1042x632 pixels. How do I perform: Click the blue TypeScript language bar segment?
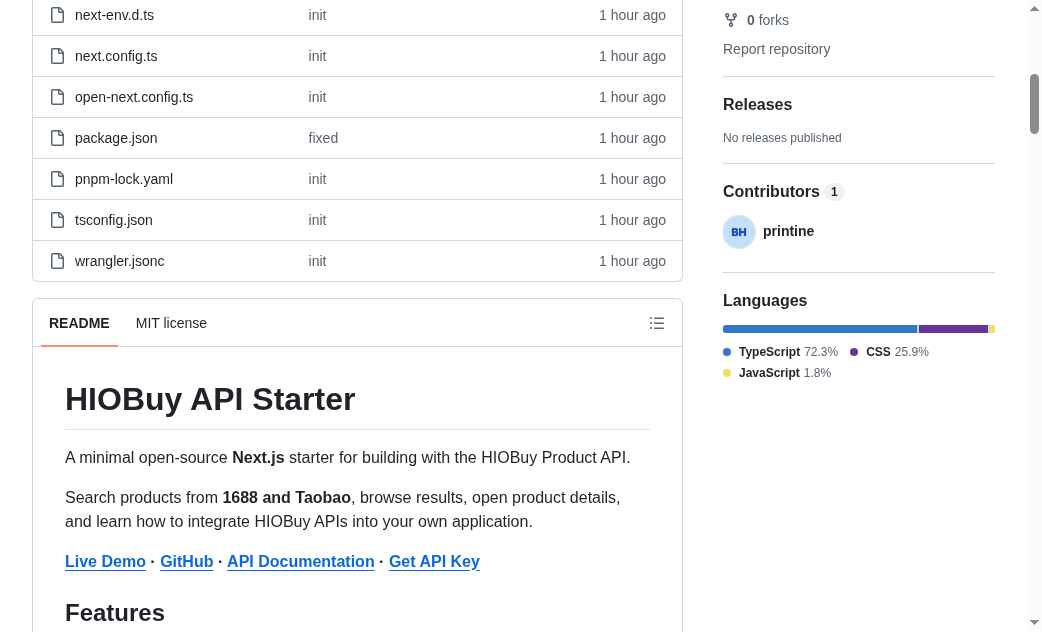tap(820, 329)
